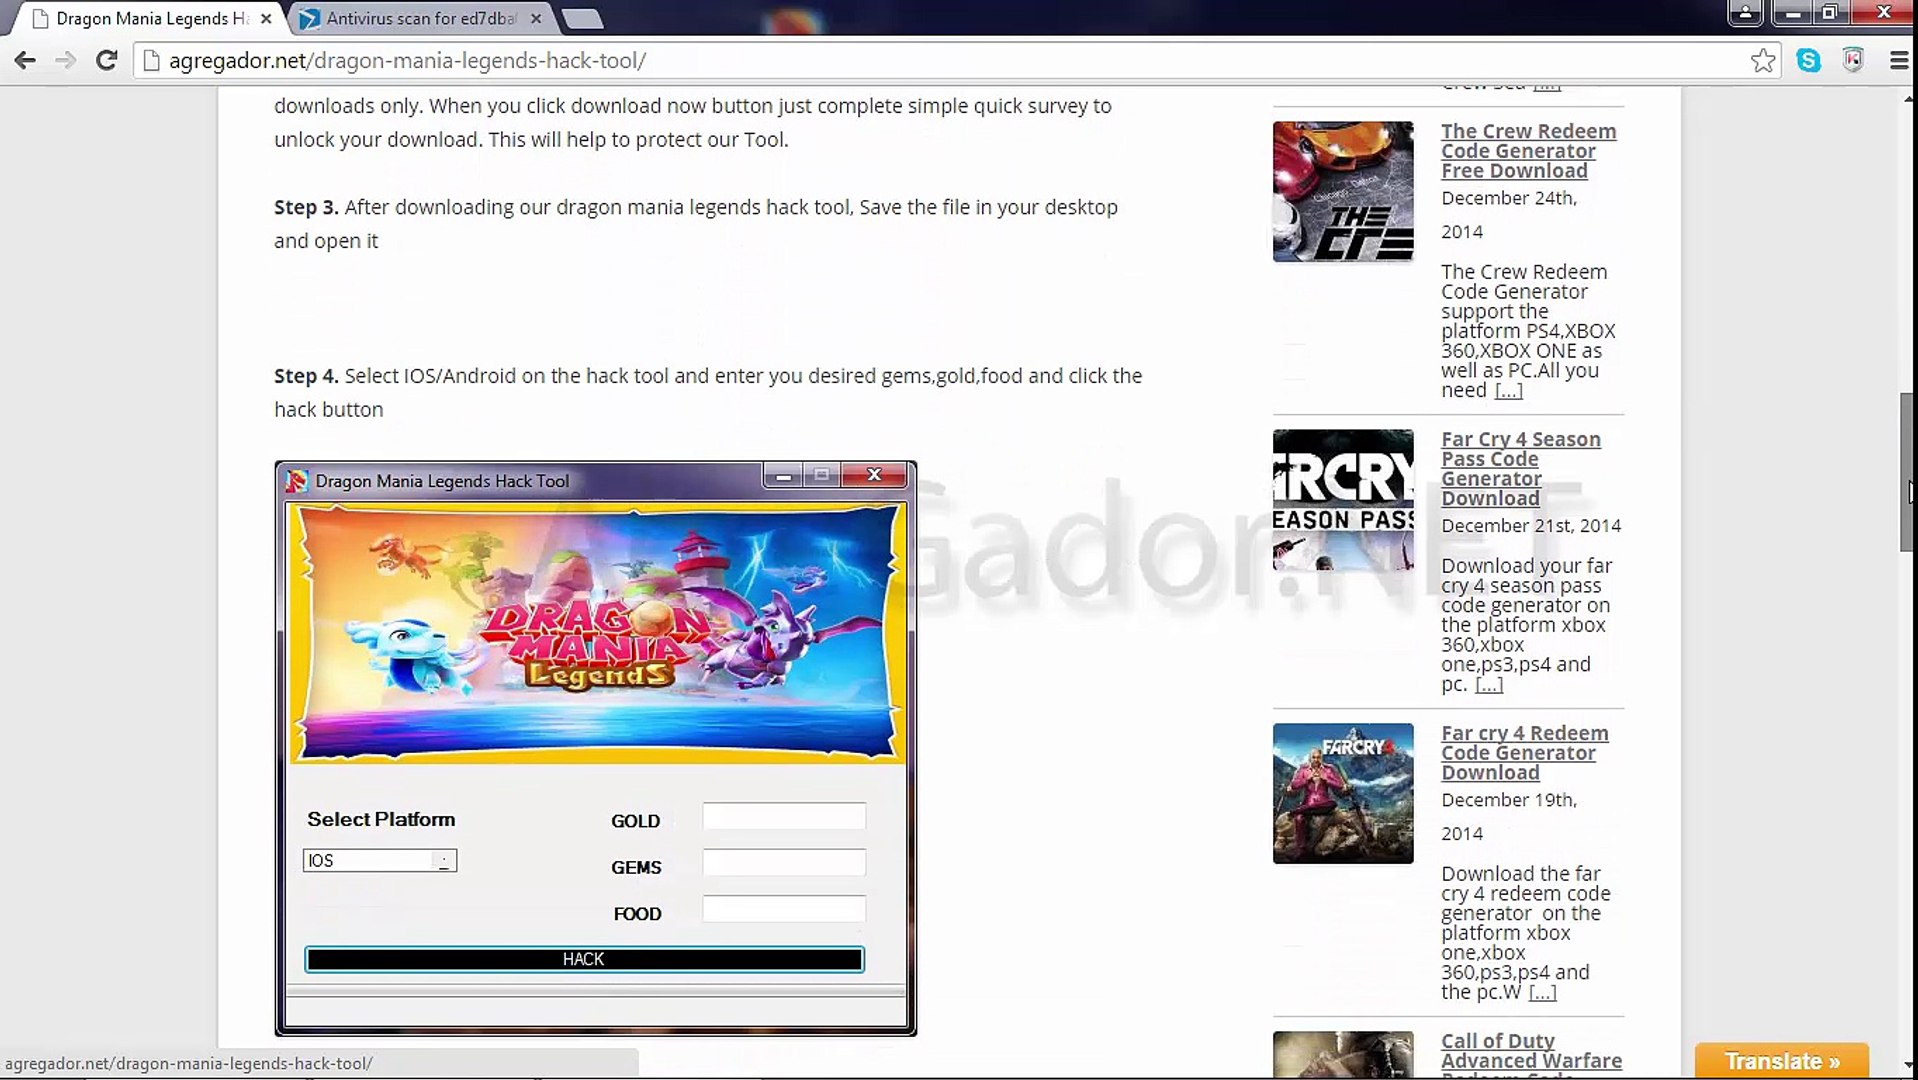Click 'December 24th, 2014' date text
This screenshot has height=1080, width=1918.
(x=1509, y=215)
